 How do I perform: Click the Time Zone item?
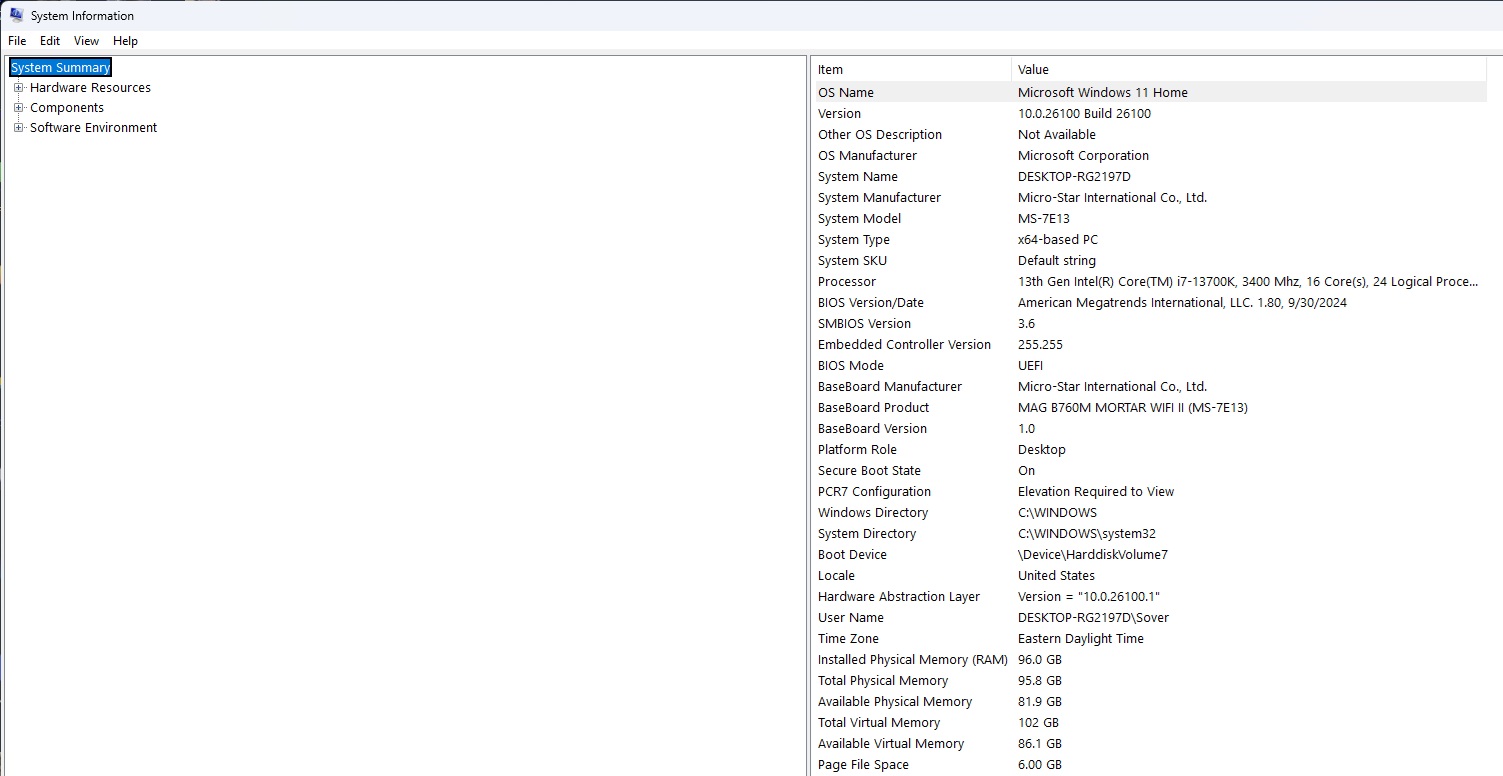click(x=848, y=638)
